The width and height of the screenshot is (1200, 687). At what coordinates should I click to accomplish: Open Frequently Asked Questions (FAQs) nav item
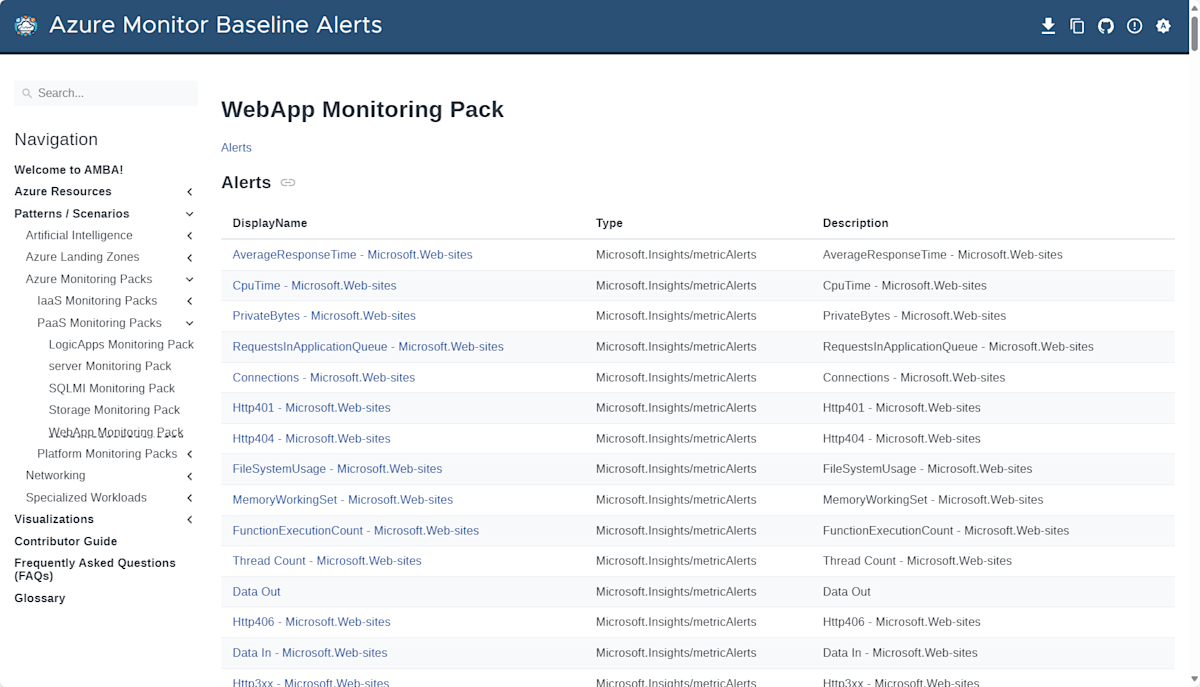95,569
